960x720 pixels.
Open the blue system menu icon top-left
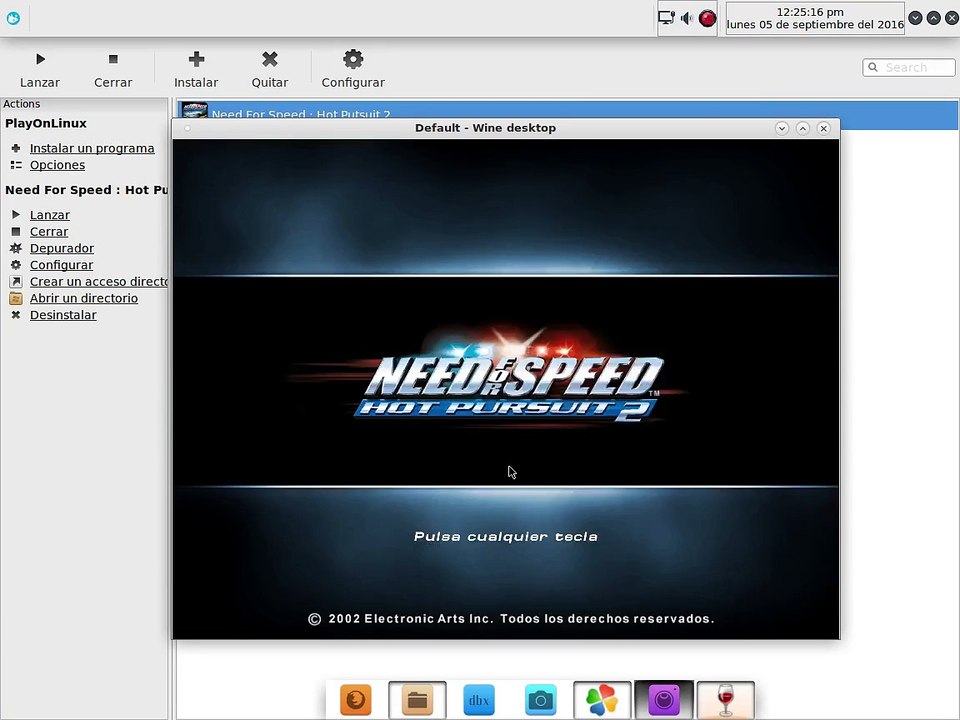pos(13,18)
